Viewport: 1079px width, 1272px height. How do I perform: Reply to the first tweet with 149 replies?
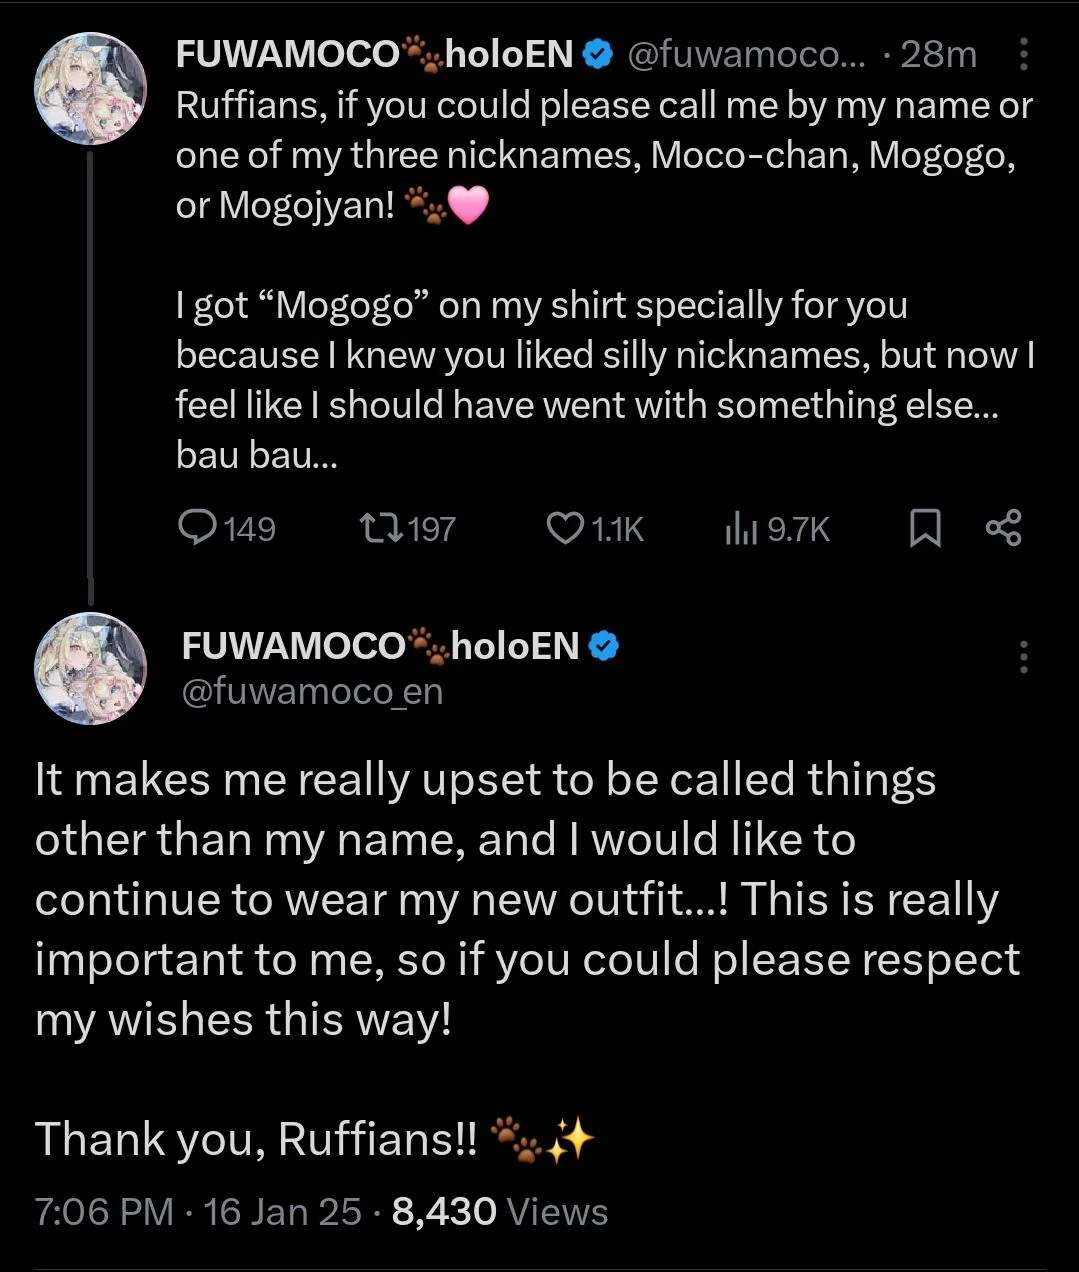click(x=198, y=527)
